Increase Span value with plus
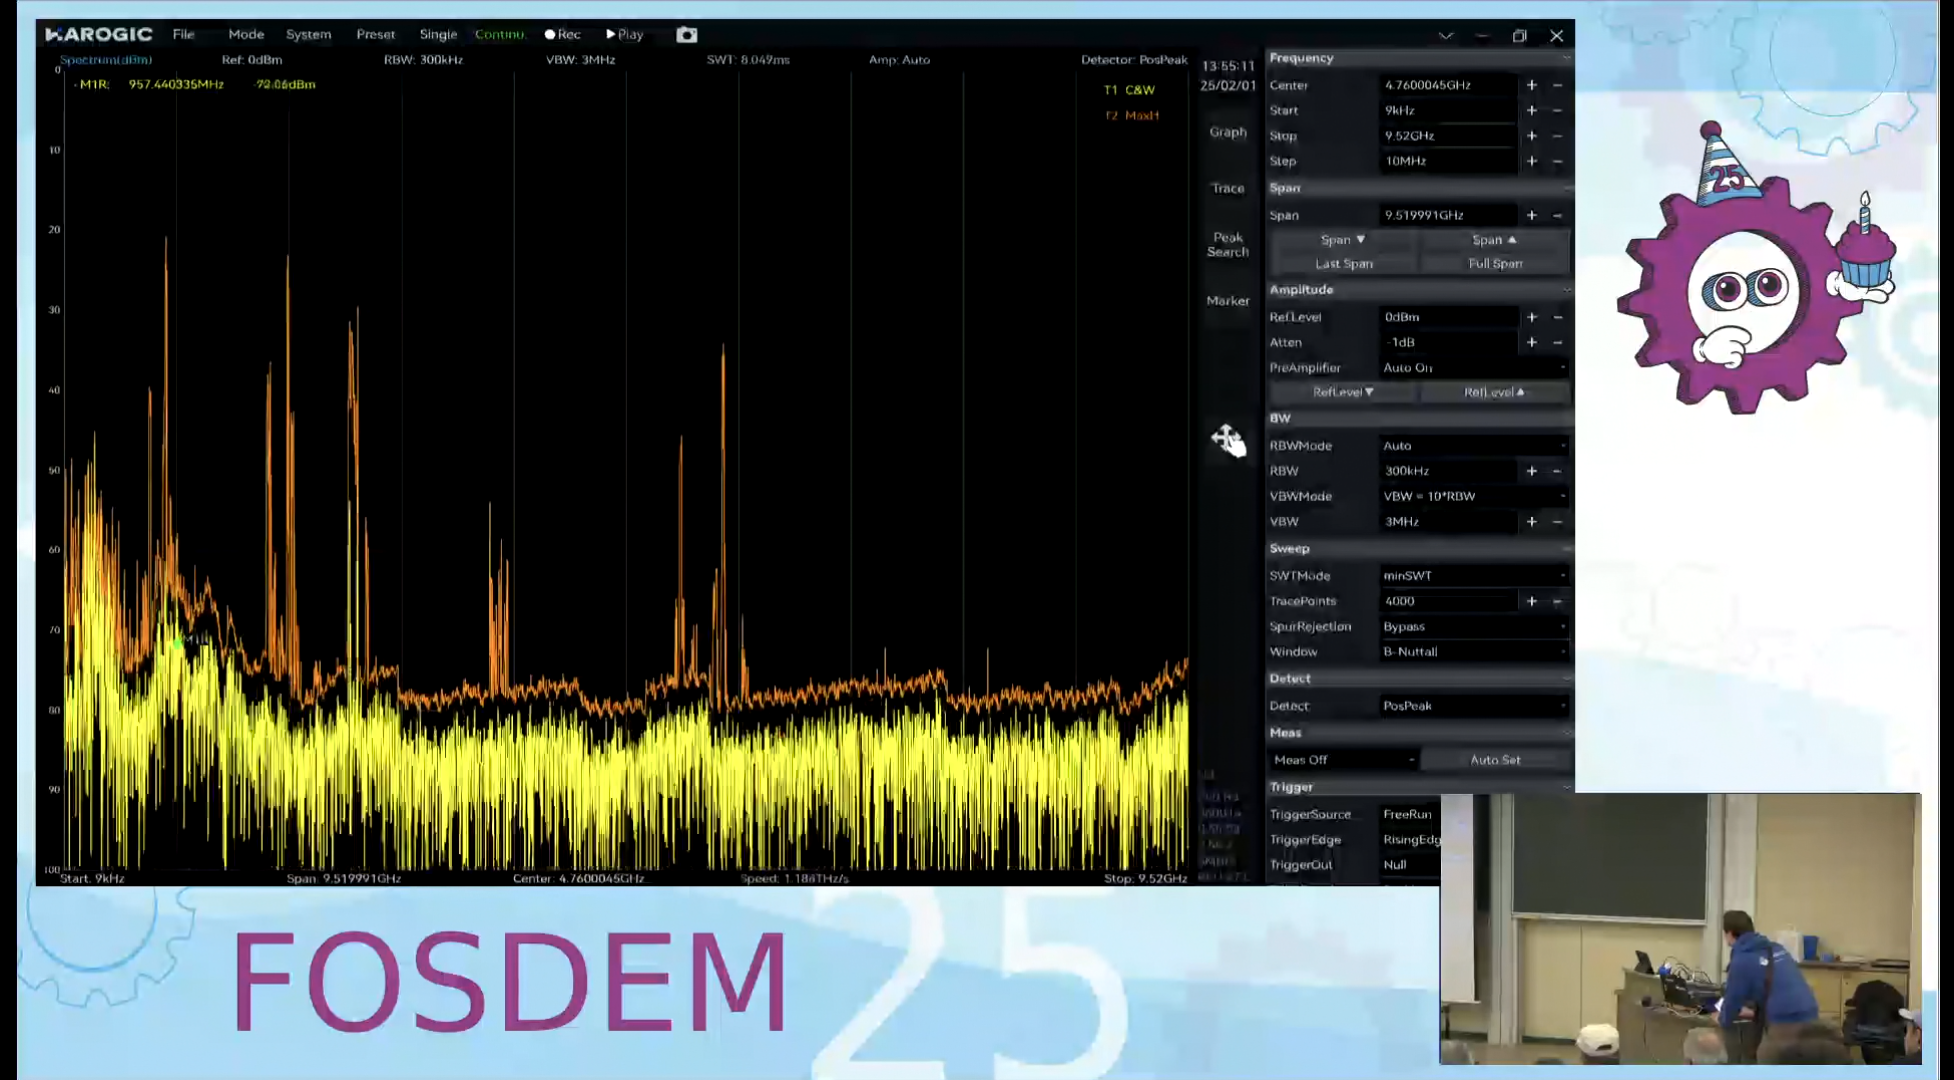The width and height of the screenshot is (1954, 1080). [x=1531, y=215]
